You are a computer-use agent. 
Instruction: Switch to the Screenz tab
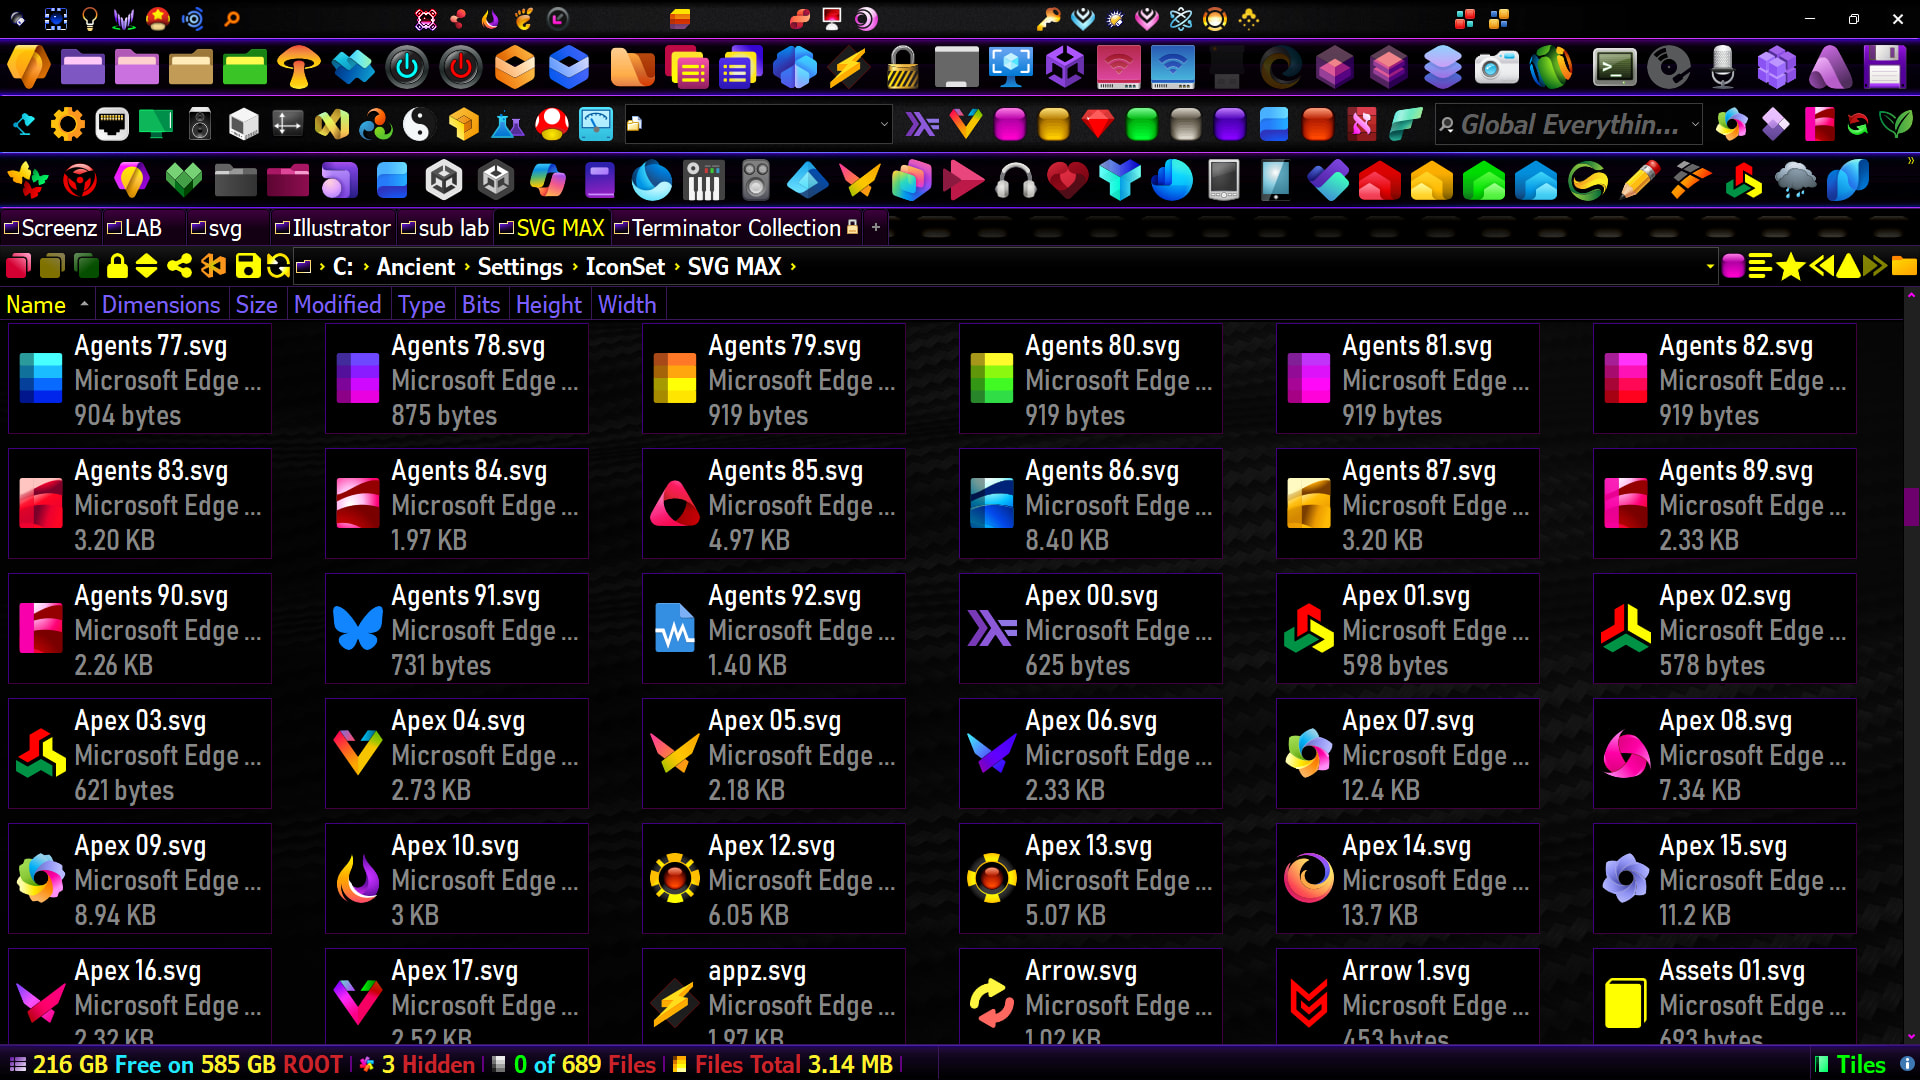tap(51, 228)
